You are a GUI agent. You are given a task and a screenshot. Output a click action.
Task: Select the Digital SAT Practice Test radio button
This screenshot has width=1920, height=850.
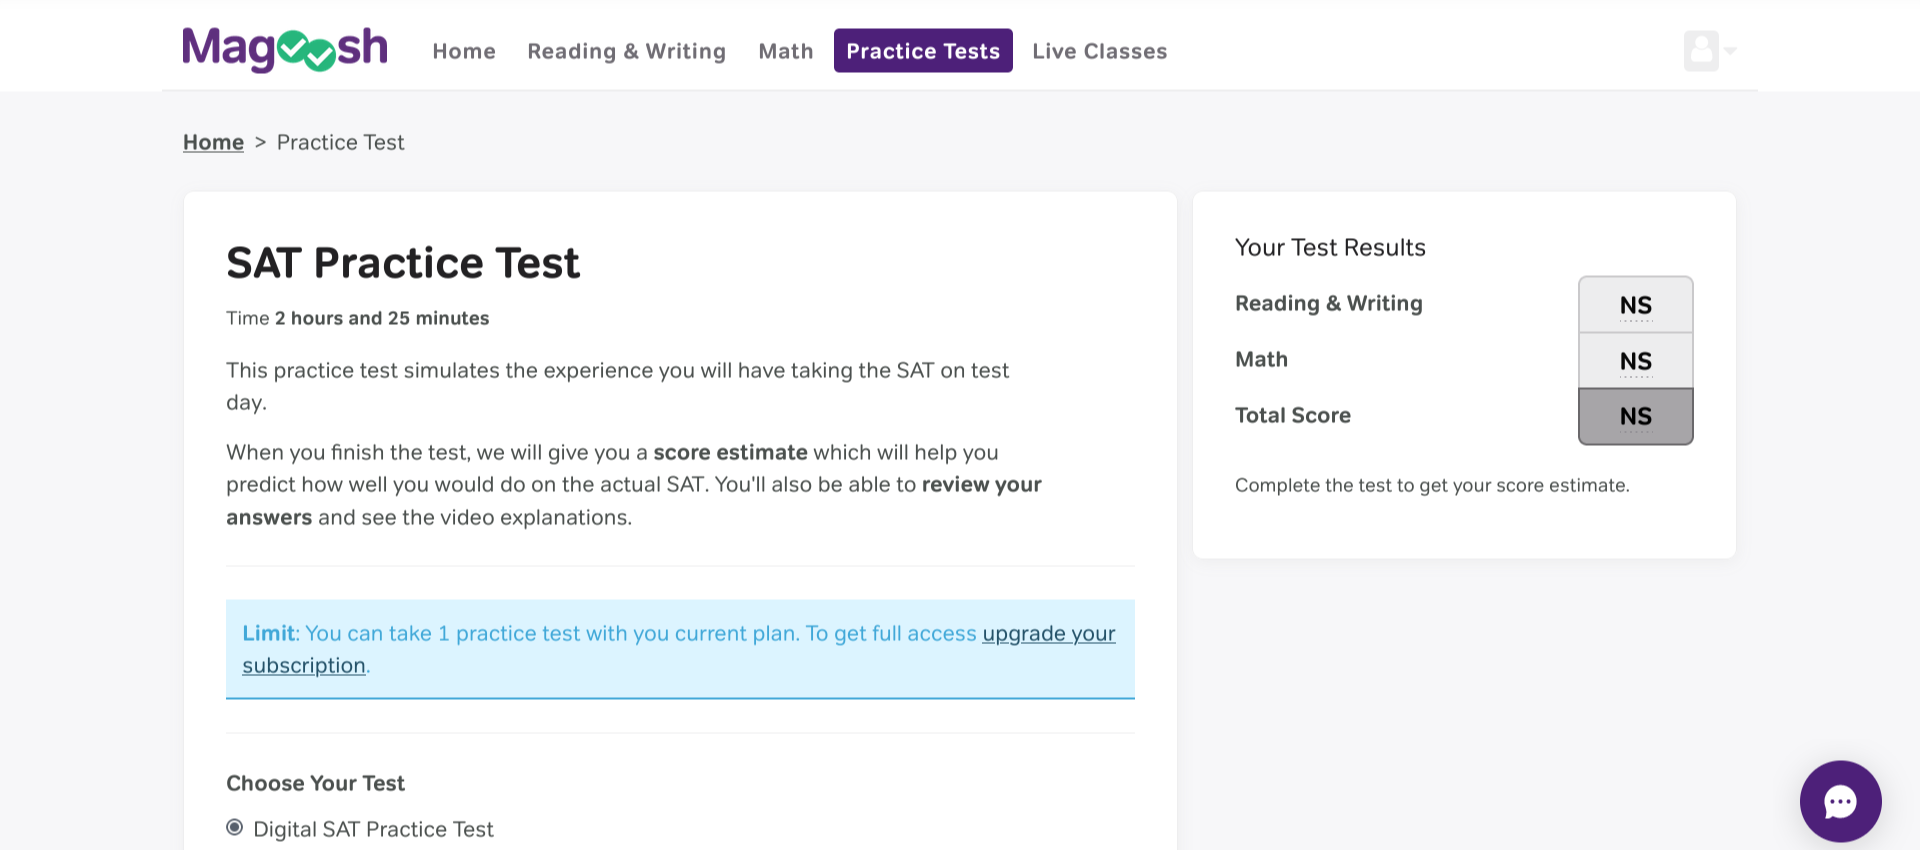pyautogui.click(x=235, y=828)
